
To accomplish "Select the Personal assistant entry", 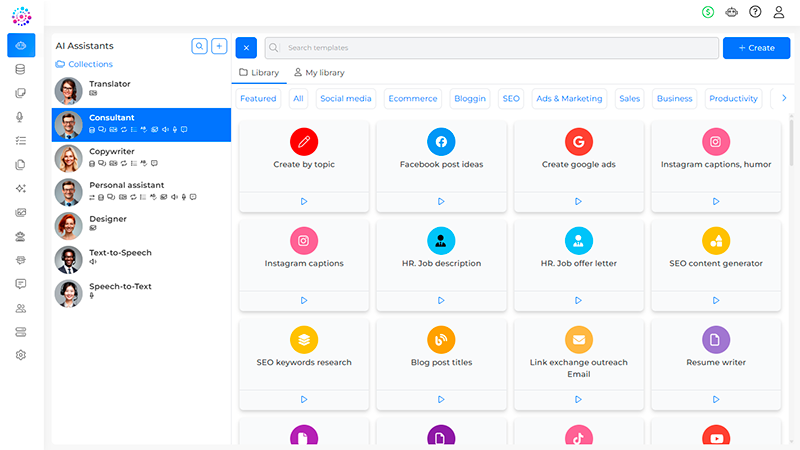I will pos(141,192).
